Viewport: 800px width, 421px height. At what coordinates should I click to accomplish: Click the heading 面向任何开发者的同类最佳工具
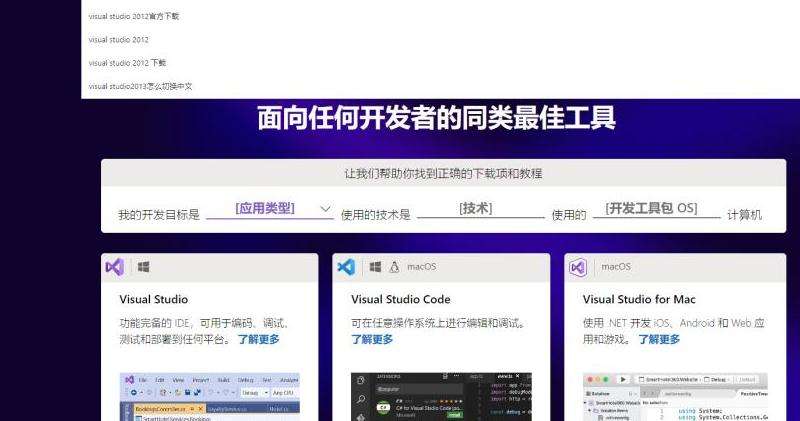436,118
